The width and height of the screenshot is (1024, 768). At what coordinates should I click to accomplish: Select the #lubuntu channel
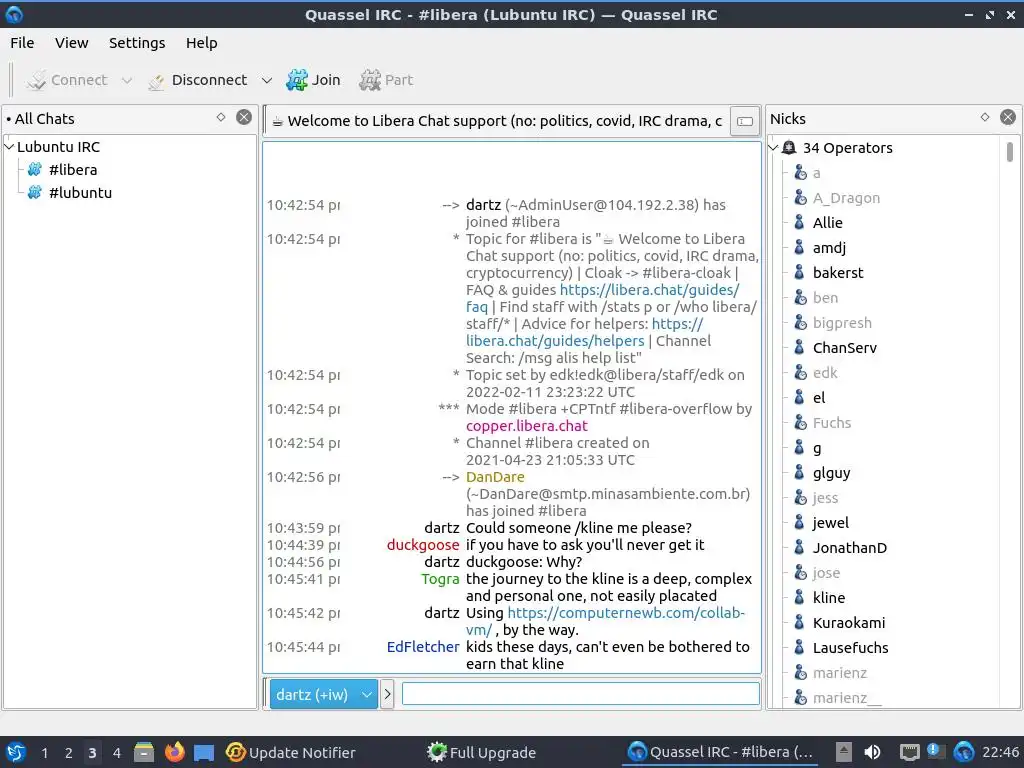coord(80,193)
